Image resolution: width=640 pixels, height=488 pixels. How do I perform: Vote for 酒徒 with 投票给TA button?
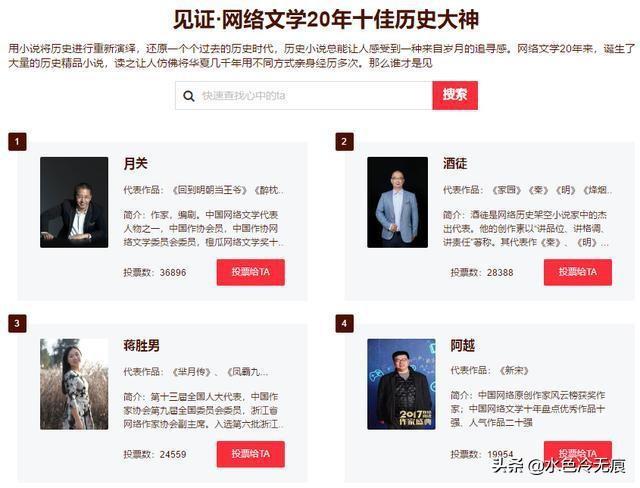pos(578,272)
